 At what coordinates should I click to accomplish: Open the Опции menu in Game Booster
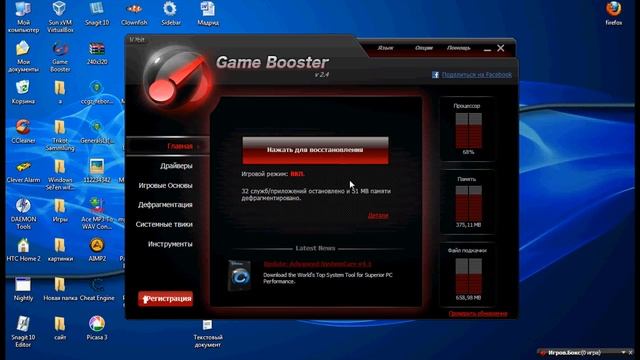424,48
